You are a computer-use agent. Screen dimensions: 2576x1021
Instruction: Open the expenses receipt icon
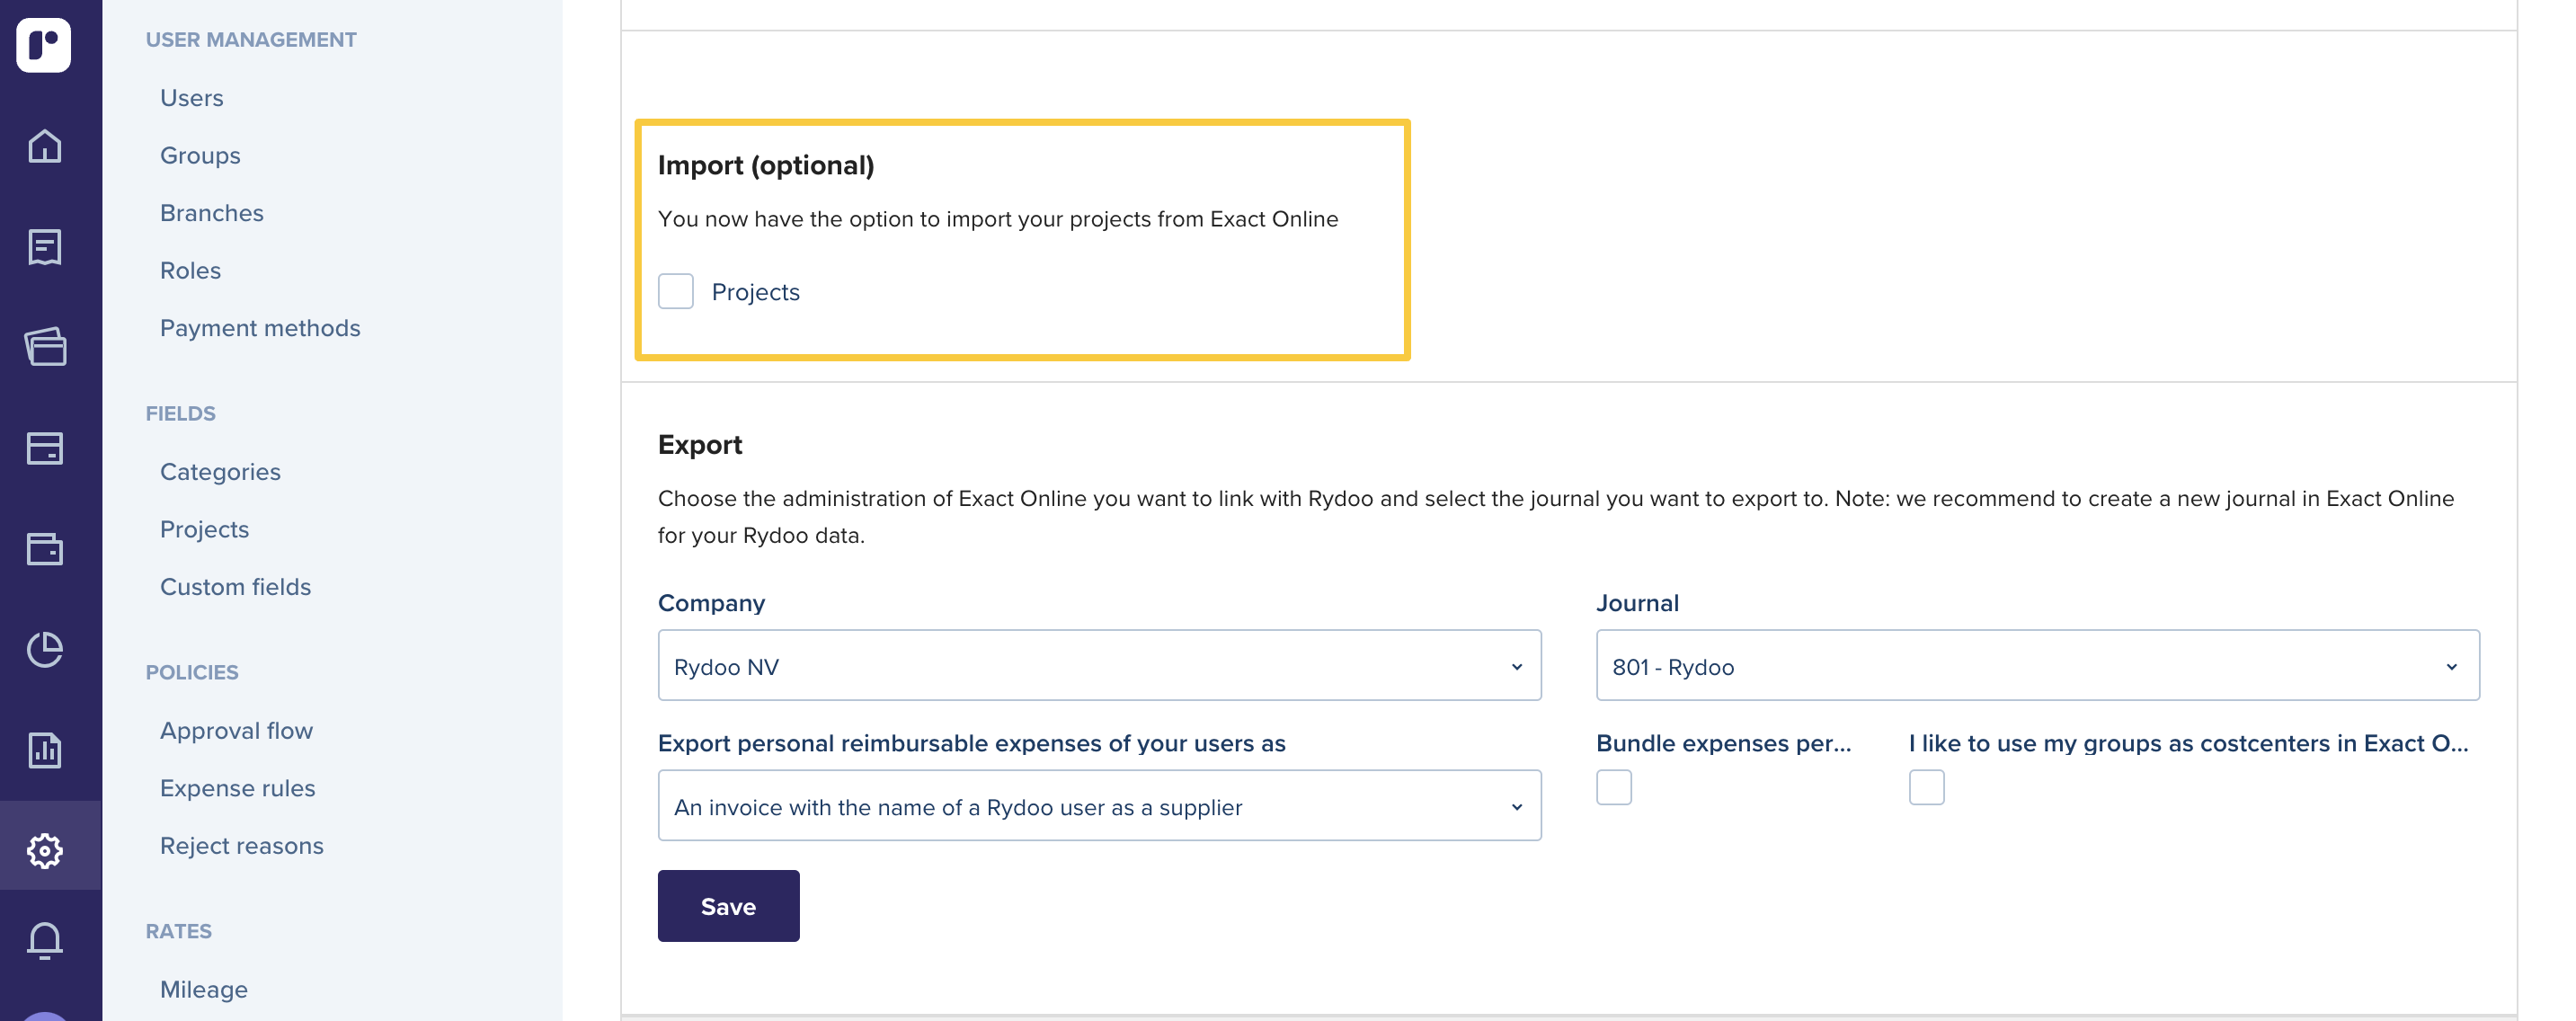coord(44,247)
